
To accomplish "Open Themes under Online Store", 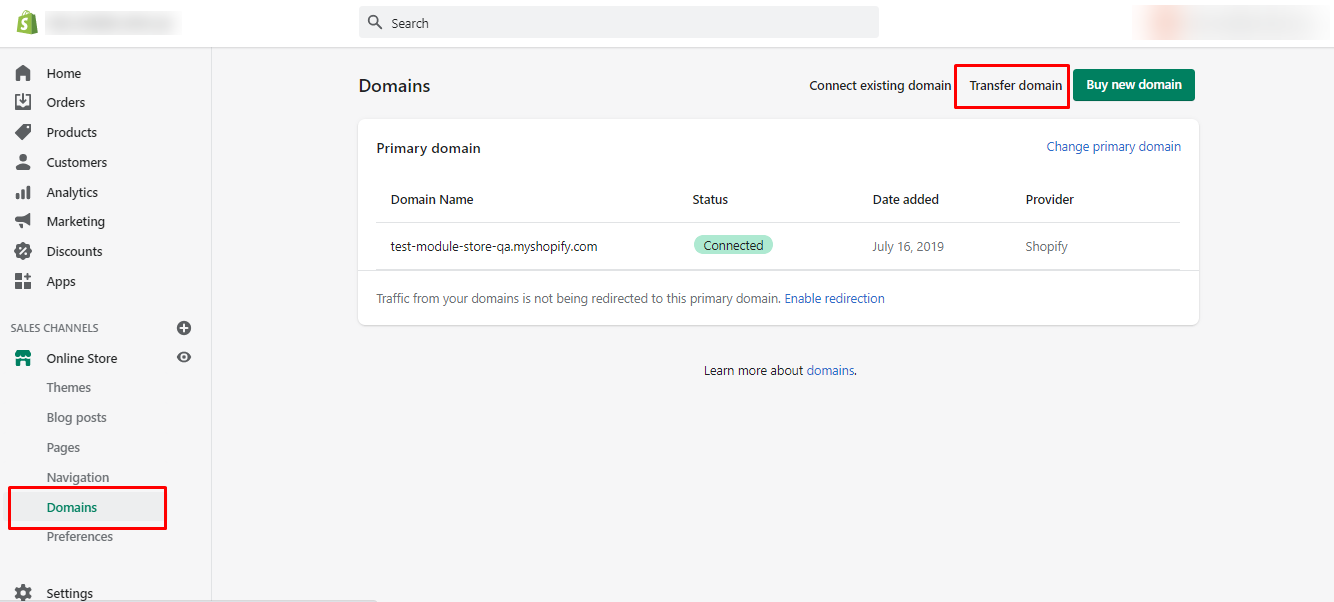I will 69,387.
